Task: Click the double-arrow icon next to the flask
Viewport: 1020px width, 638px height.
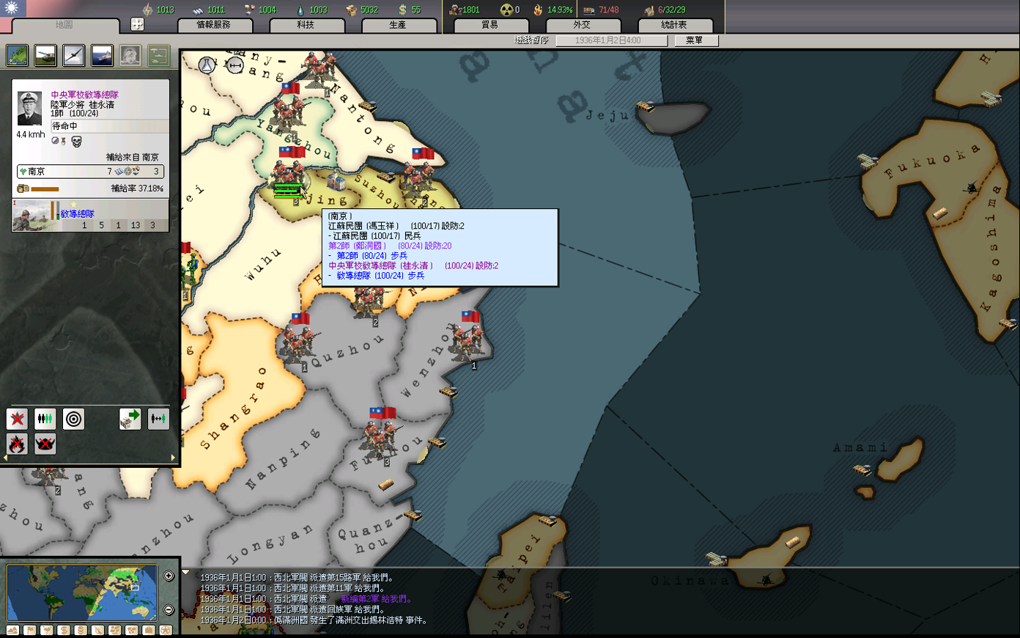Action: [235, 65]
